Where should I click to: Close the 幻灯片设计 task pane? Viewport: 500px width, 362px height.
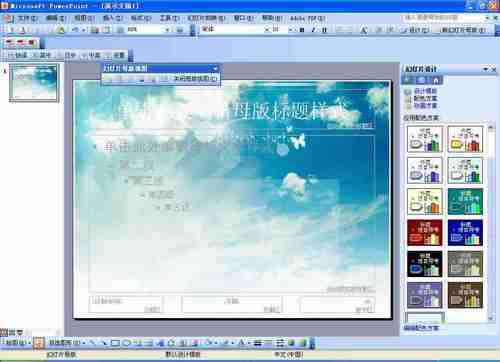point(494,69)
